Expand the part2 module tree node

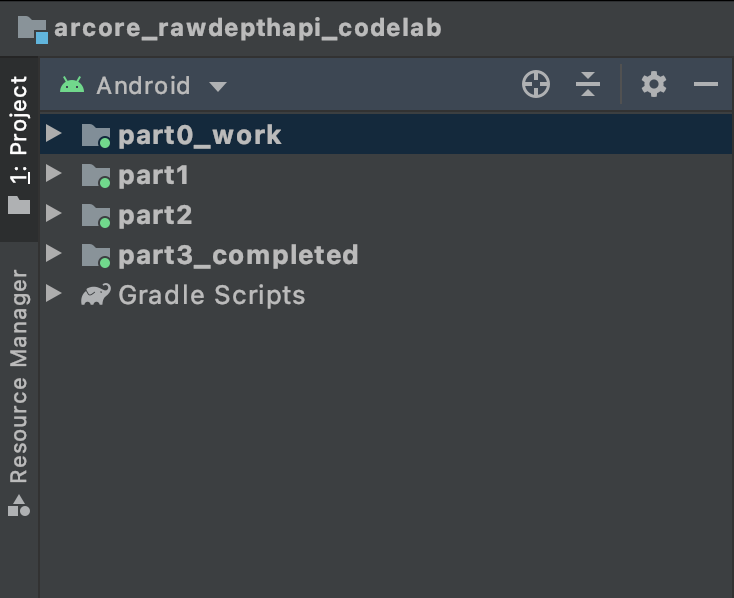[54, 214]
